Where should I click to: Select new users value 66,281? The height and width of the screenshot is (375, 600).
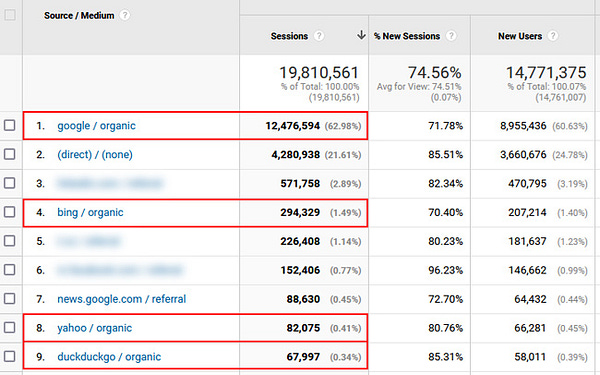pyautogui.click(x=530, y=328)
